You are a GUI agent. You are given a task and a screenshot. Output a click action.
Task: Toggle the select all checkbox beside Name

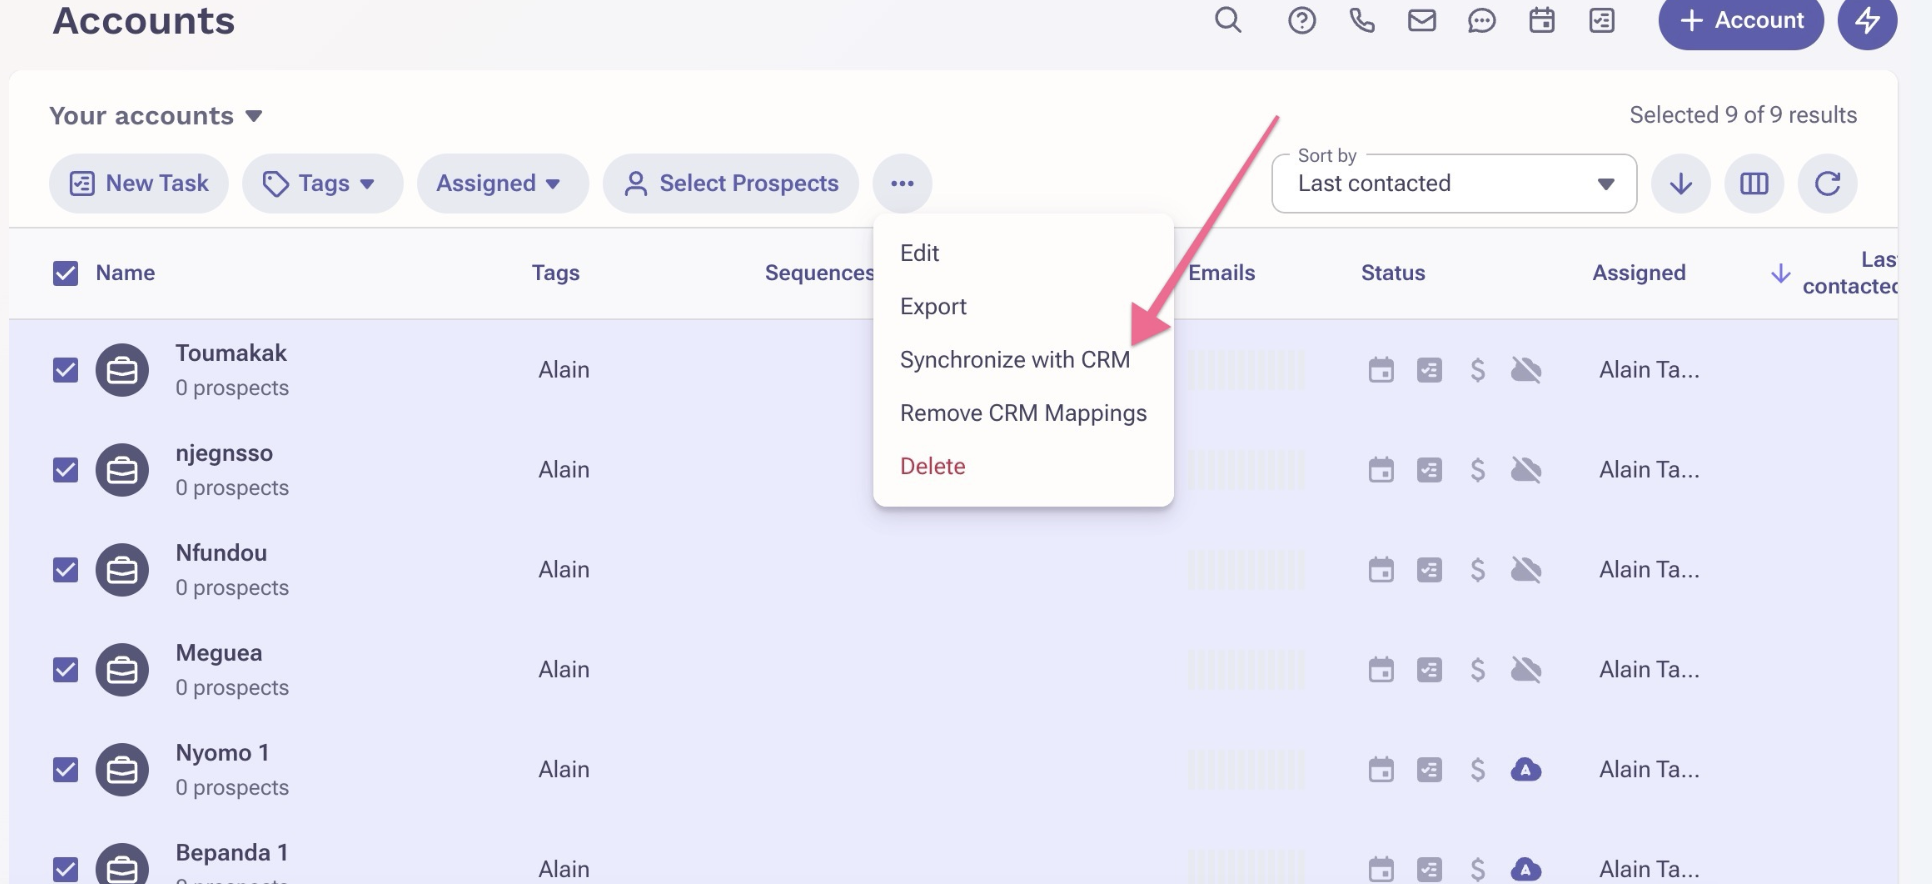pyautogui.click(x=65, y=273)
